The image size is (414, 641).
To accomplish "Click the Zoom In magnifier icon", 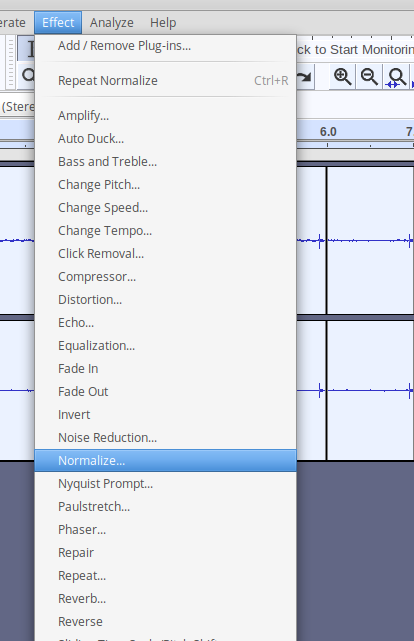I will pos(342,76).
